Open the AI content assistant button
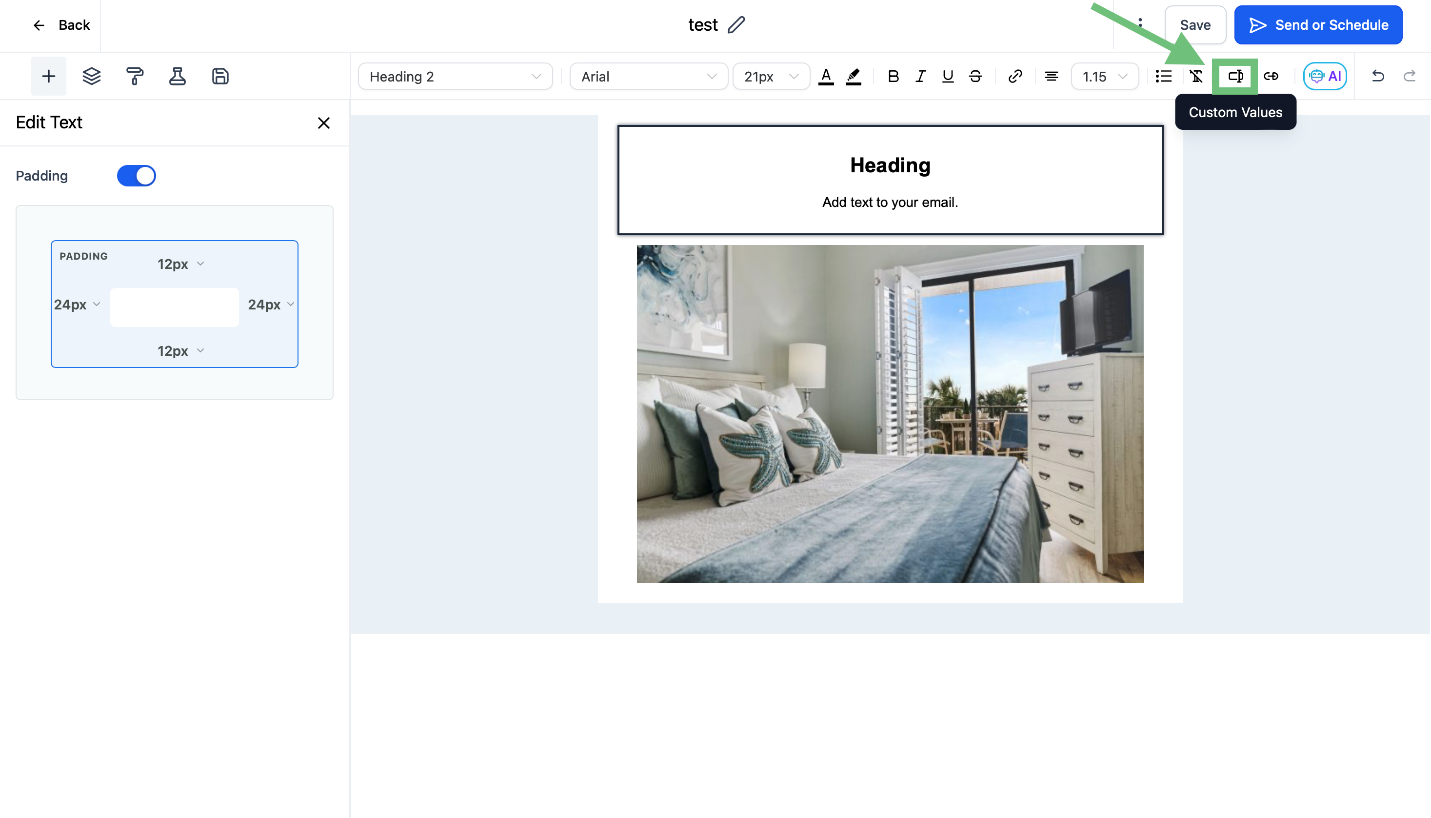The width and height of the screenshot is (1431, 818). (1325, 76)
